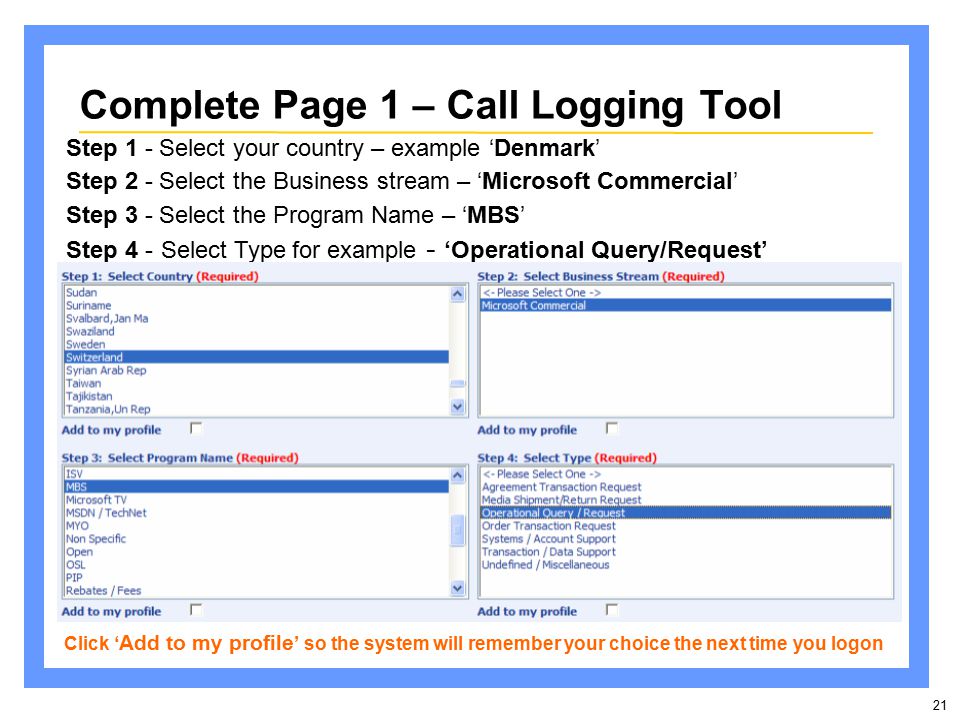Select 'Tanzania,Un Rep' in the country list
960x720 pixels.
tap(257, 409)
